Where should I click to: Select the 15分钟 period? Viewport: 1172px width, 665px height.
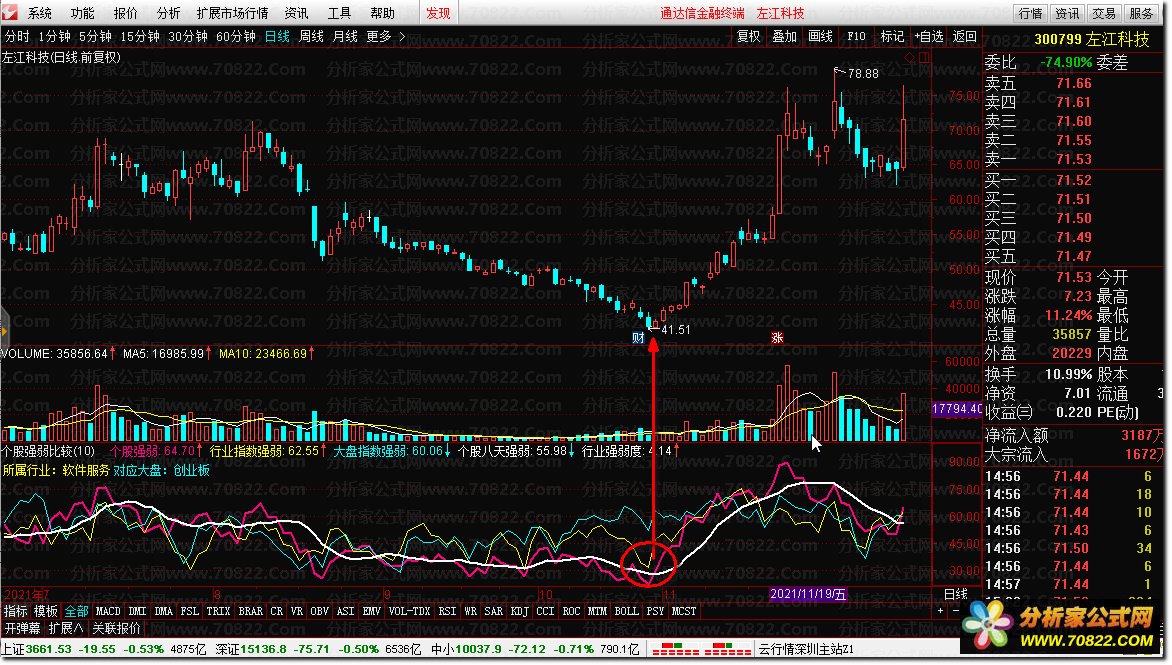(140, 36)
